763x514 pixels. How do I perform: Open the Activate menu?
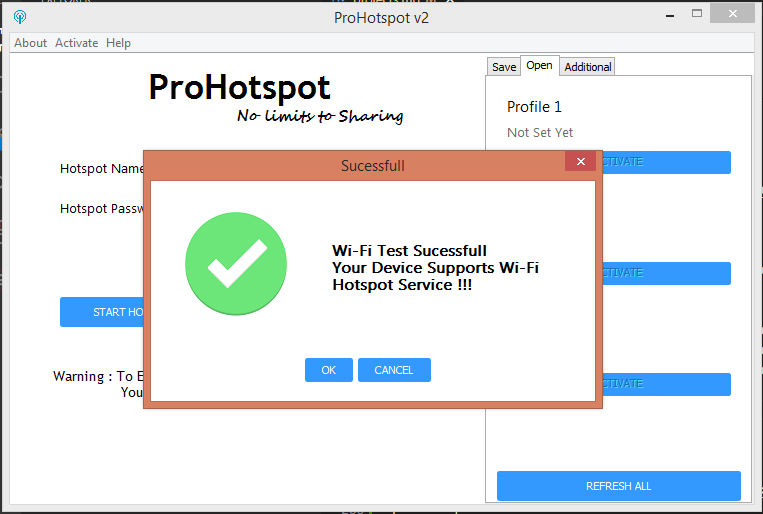pyautogui.click(x=76, y=43)
